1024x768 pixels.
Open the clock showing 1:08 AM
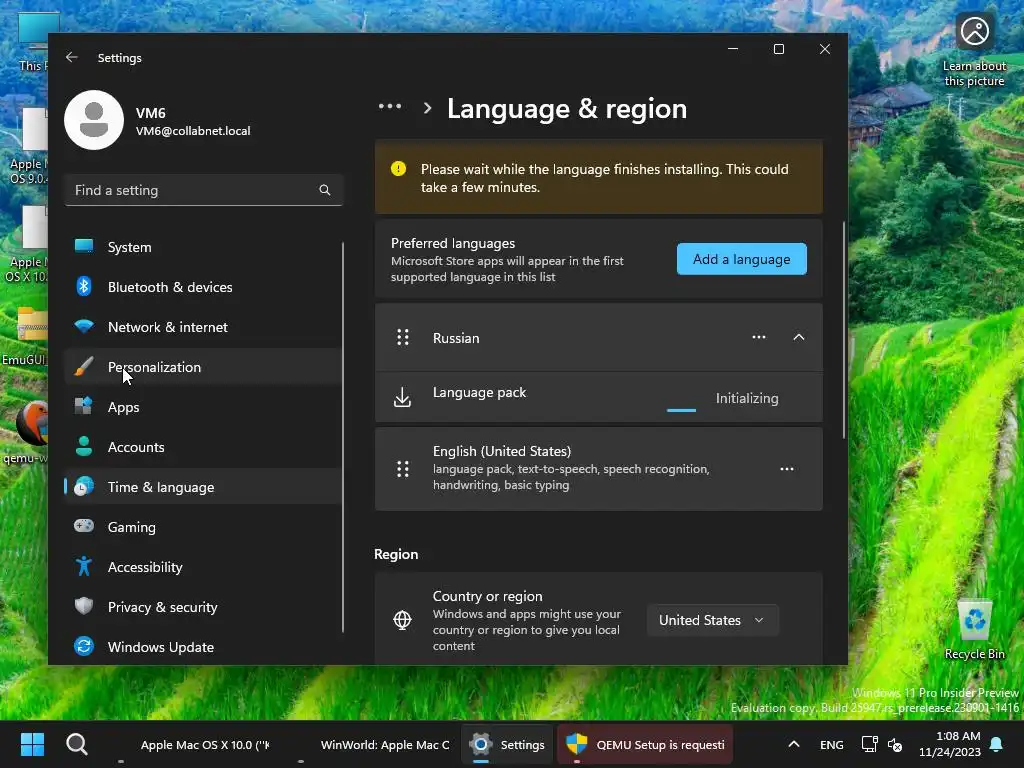[x=950, y=744]
